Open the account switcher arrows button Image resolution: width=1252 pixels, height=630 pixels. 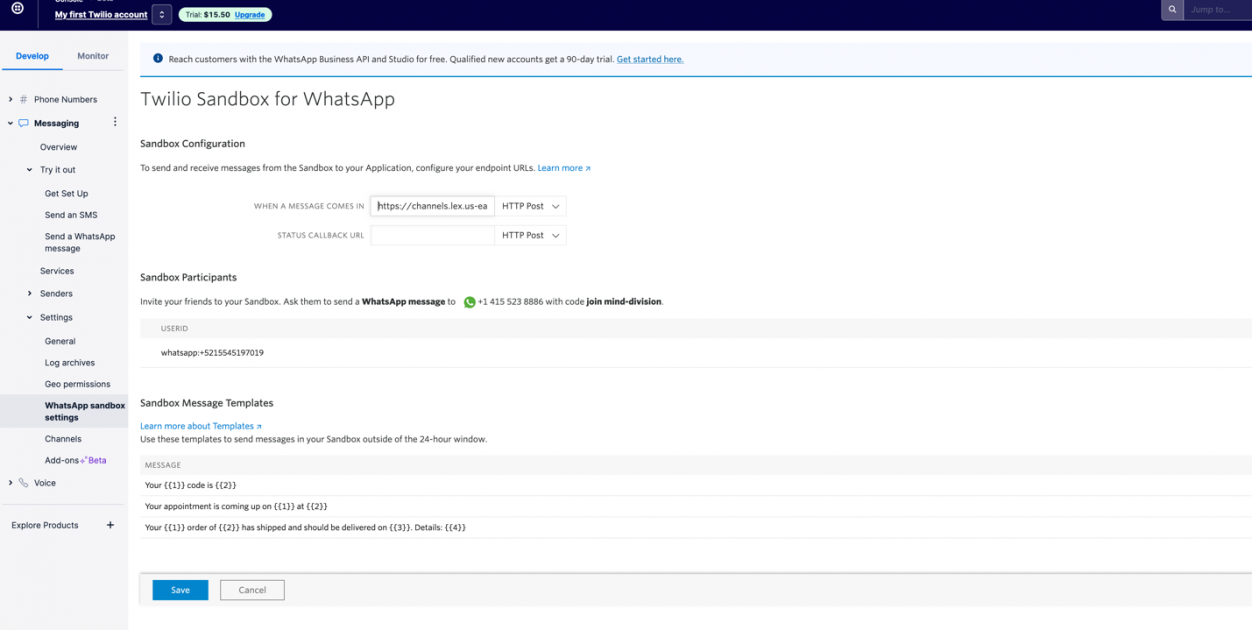[x=162, y=15]
